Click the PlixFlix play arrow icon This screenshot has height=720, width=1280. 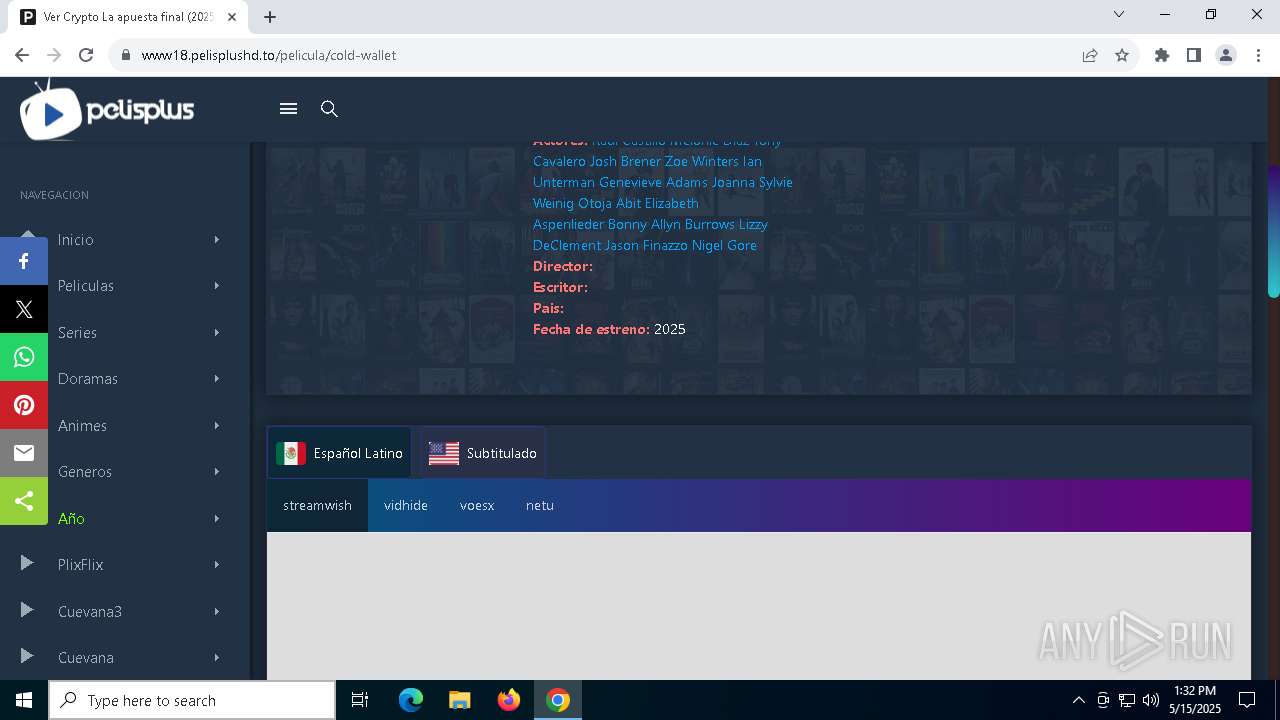pyautogui.click(x=27, y=564)
